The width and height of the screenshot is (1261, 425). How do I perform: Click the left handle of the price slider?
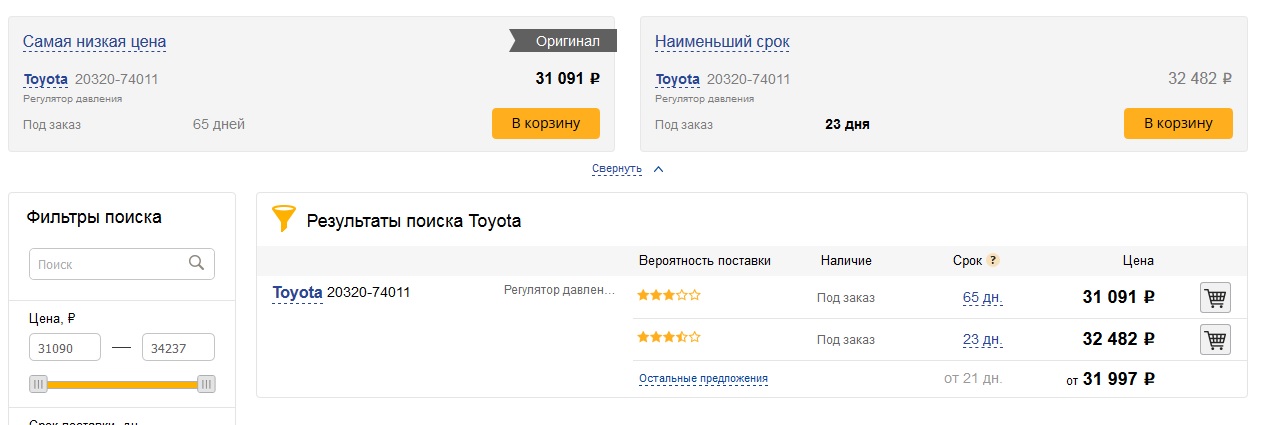click(39, 384)
